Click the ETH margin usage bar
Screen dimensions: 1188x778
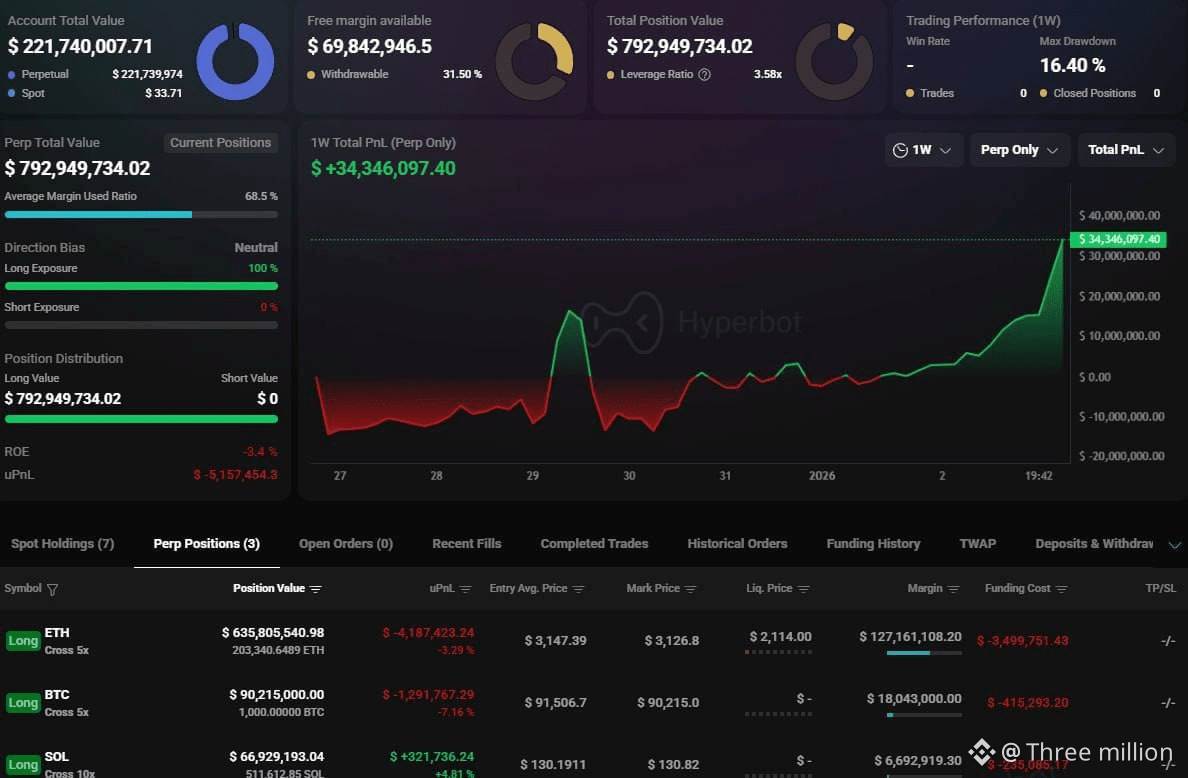click(x=924, y=653)
